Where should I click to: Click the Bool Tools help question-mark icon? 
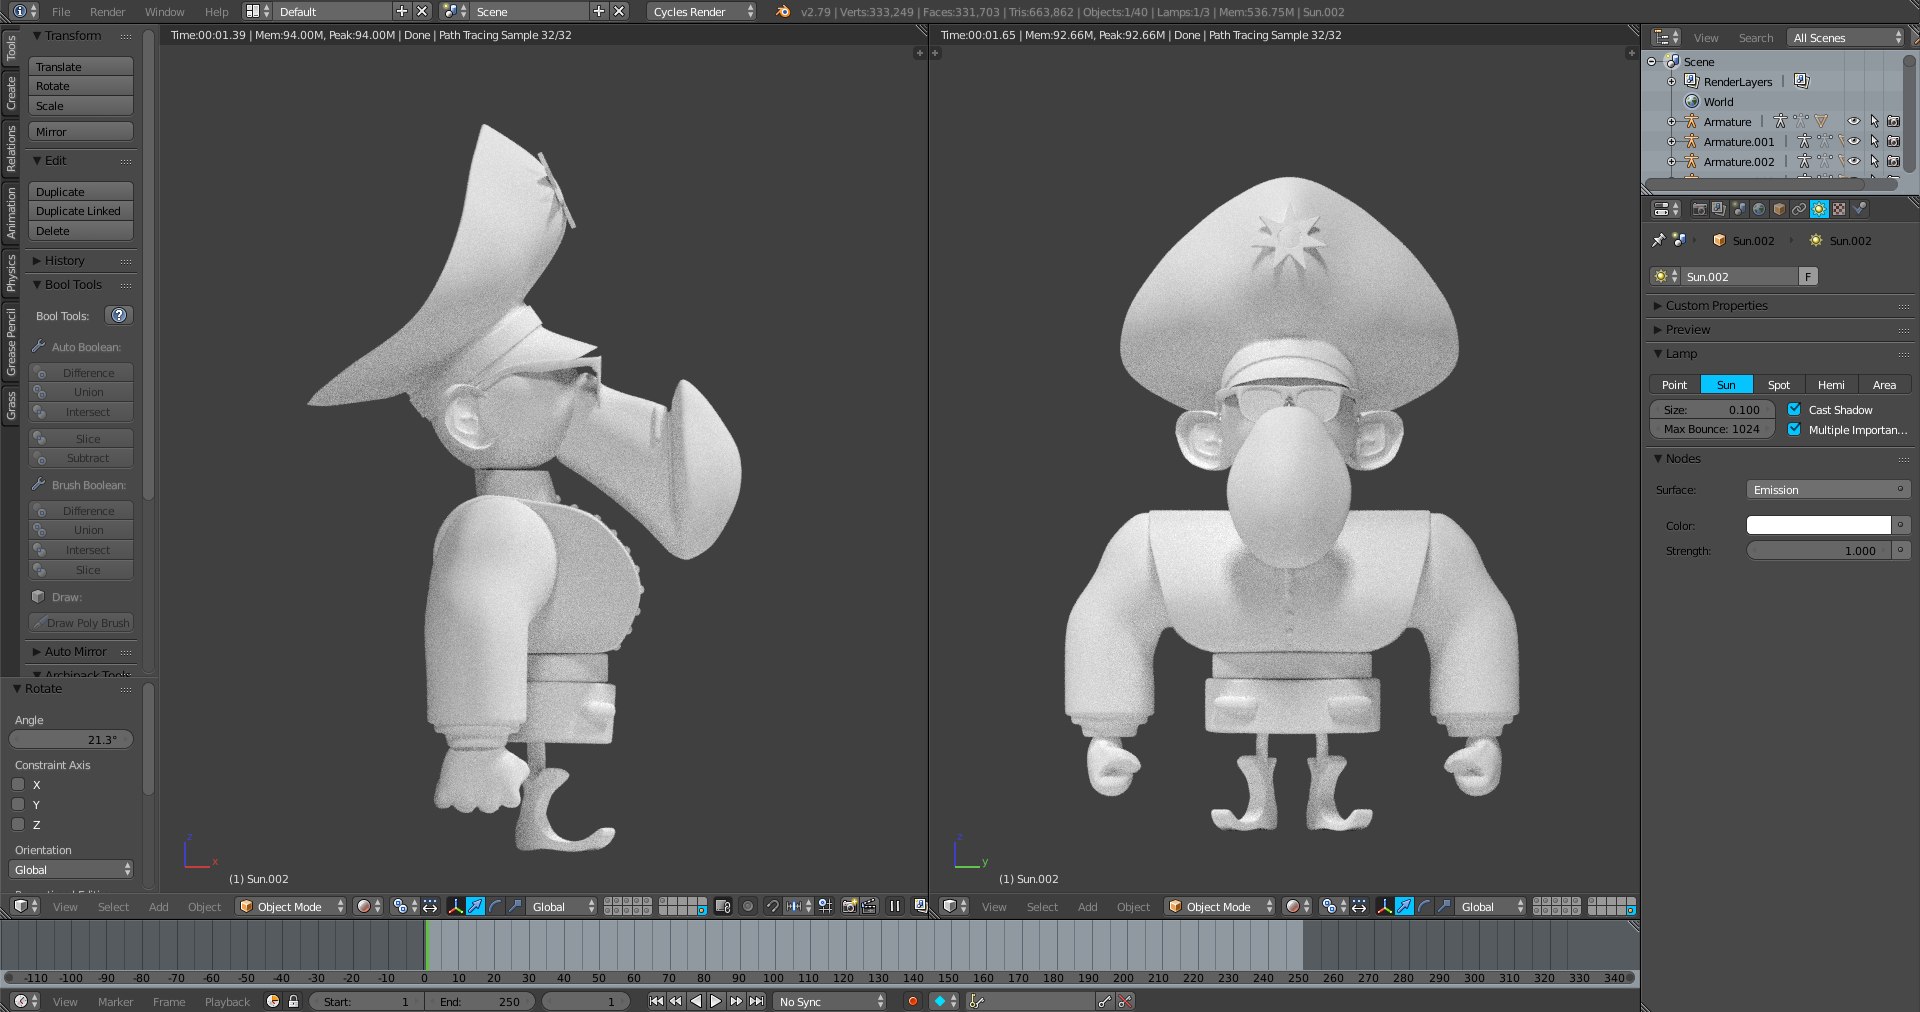119,315
